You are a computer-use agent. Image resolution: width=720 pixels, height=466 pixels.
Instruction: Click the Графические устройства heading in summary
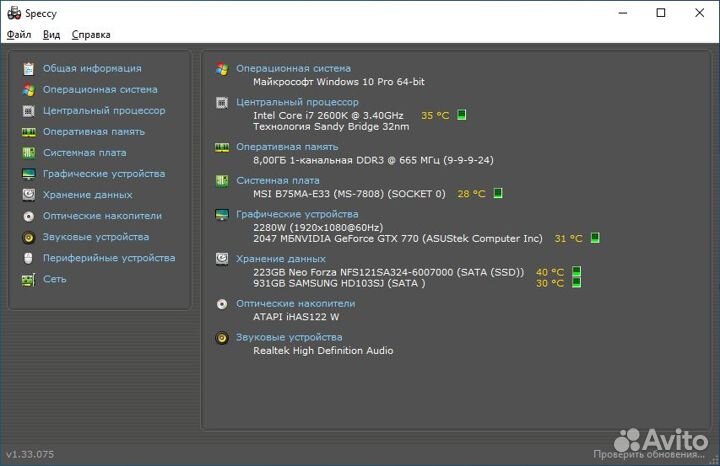(x=297, y=214)
